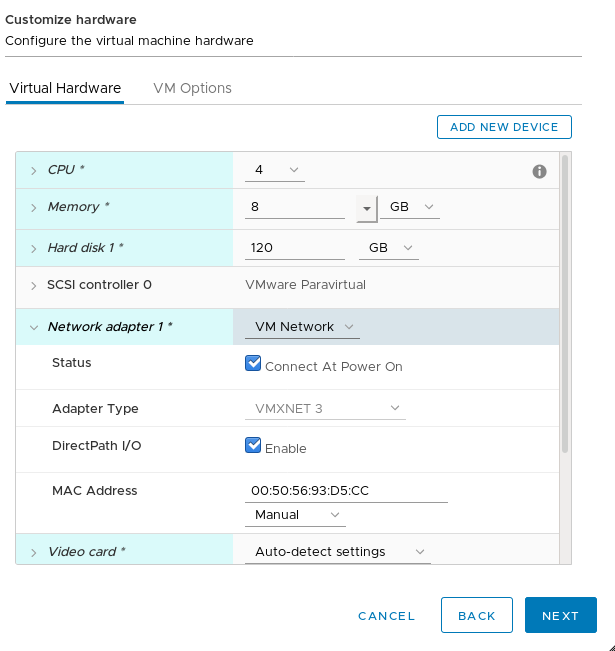615x651 pixels.
Task: Click the MAC Address input field
Action: 345,491
